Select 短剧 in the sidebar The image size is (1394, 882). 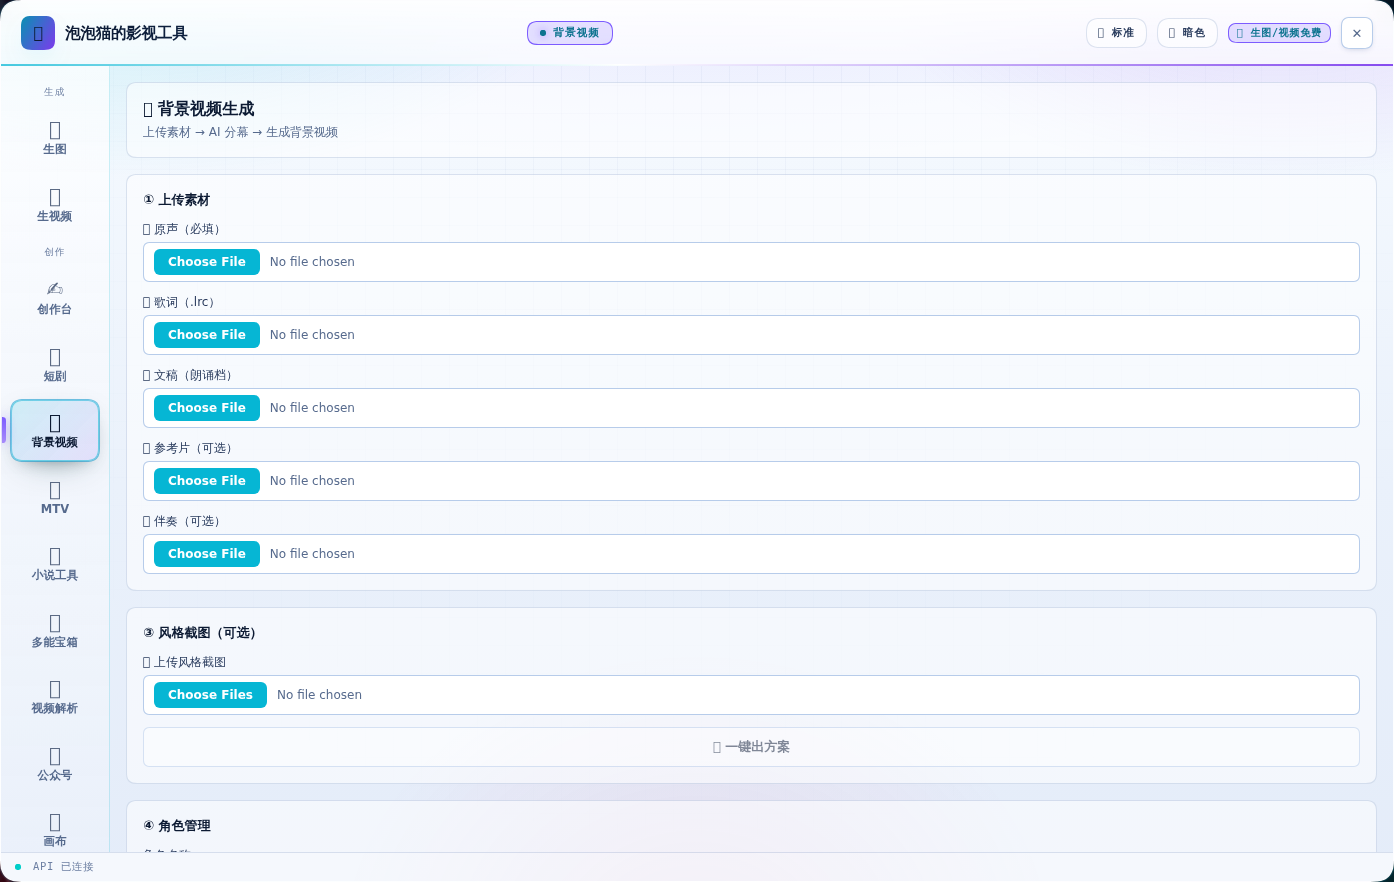click(x=55, y=365)
